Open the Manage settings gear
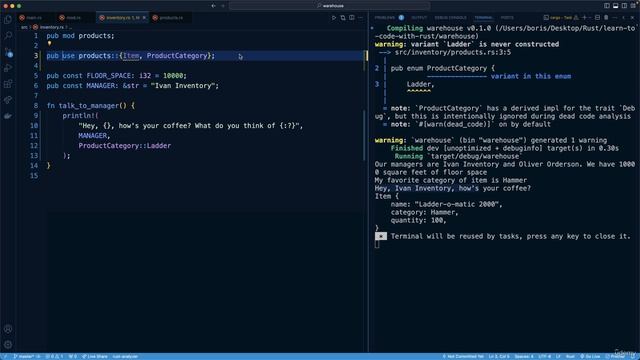This screenshot has height=360, width=640. [8, 345]
